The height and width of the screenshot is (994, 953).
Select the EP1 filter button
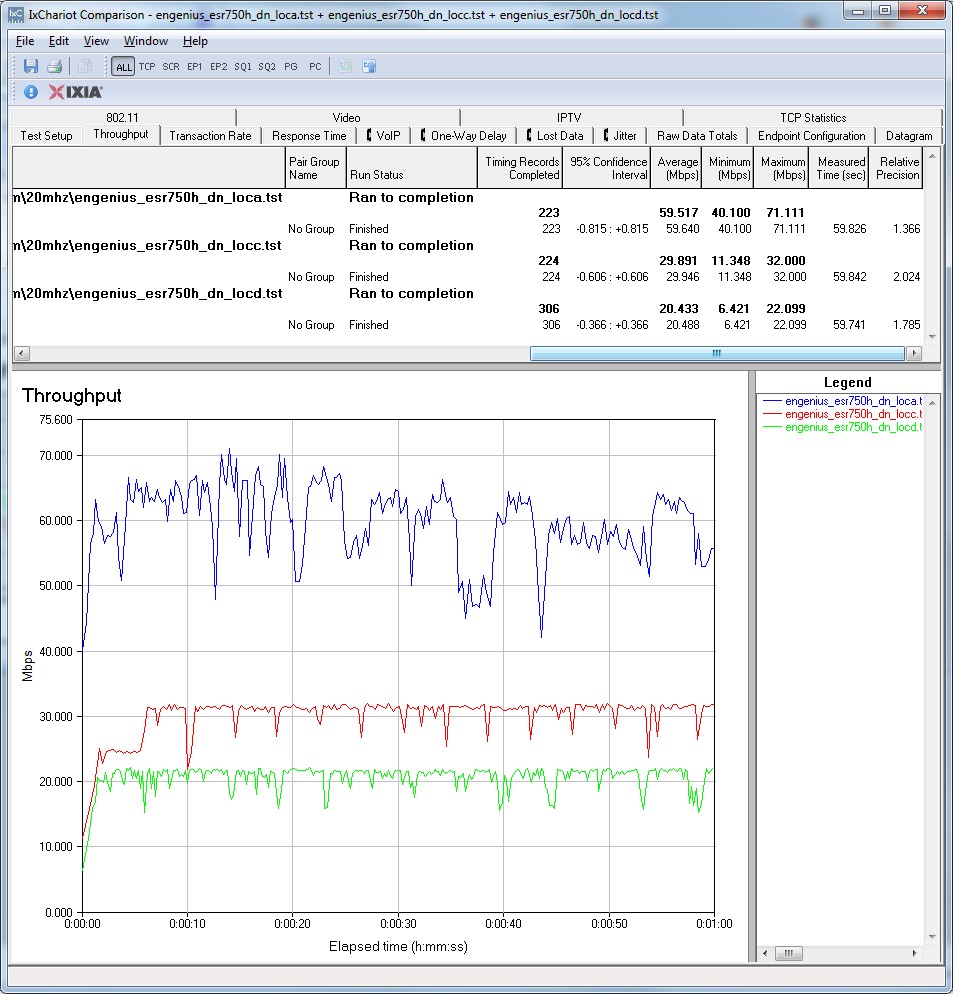(x=195, y=67)
